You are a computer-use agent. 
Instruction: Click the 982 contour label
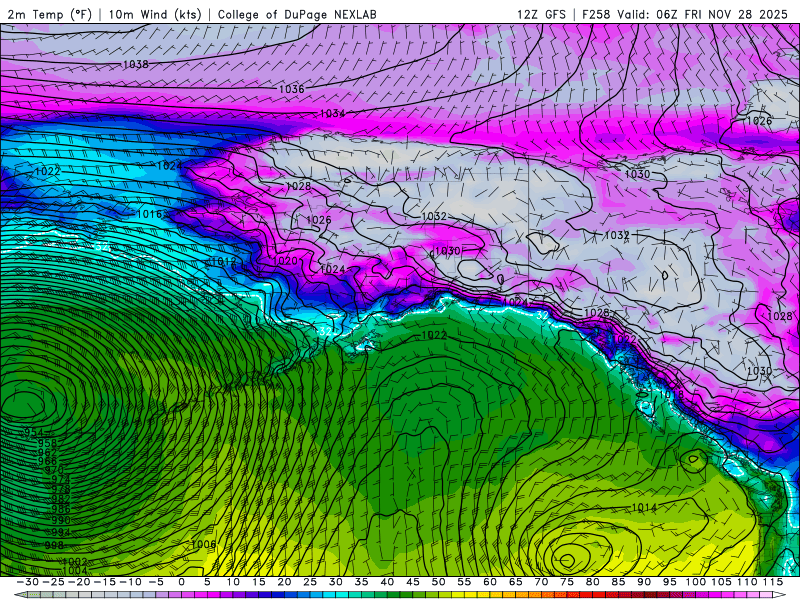click(x=60, y=499)
